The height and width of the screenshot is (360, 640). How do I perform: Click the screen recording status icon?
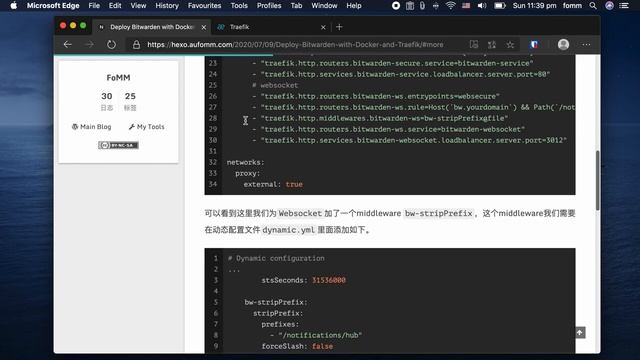(396, 6)
